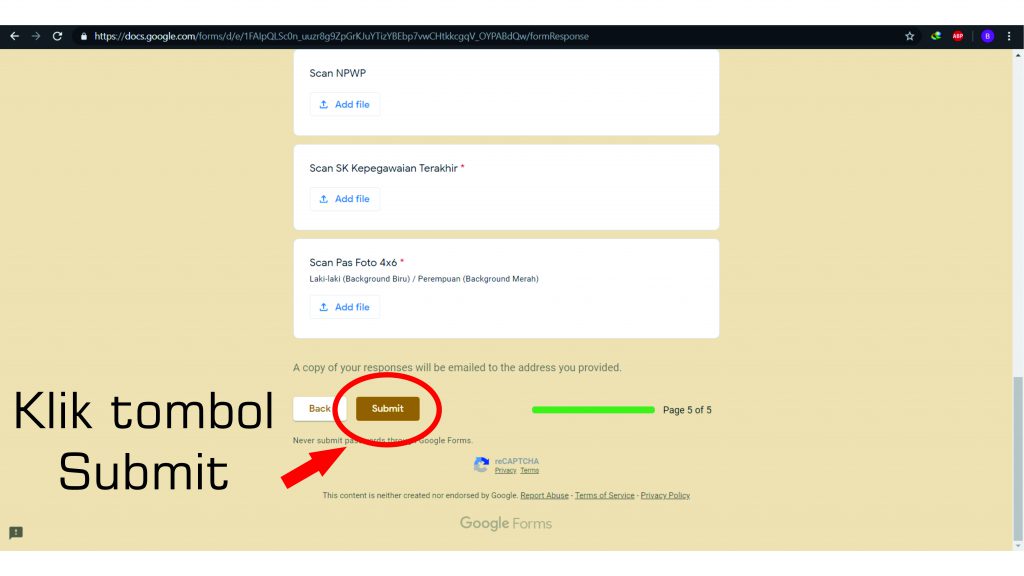Open the AdBlock Plus extension icon
The width and height of the screenshot is (1024, 576).
[958, 36]
